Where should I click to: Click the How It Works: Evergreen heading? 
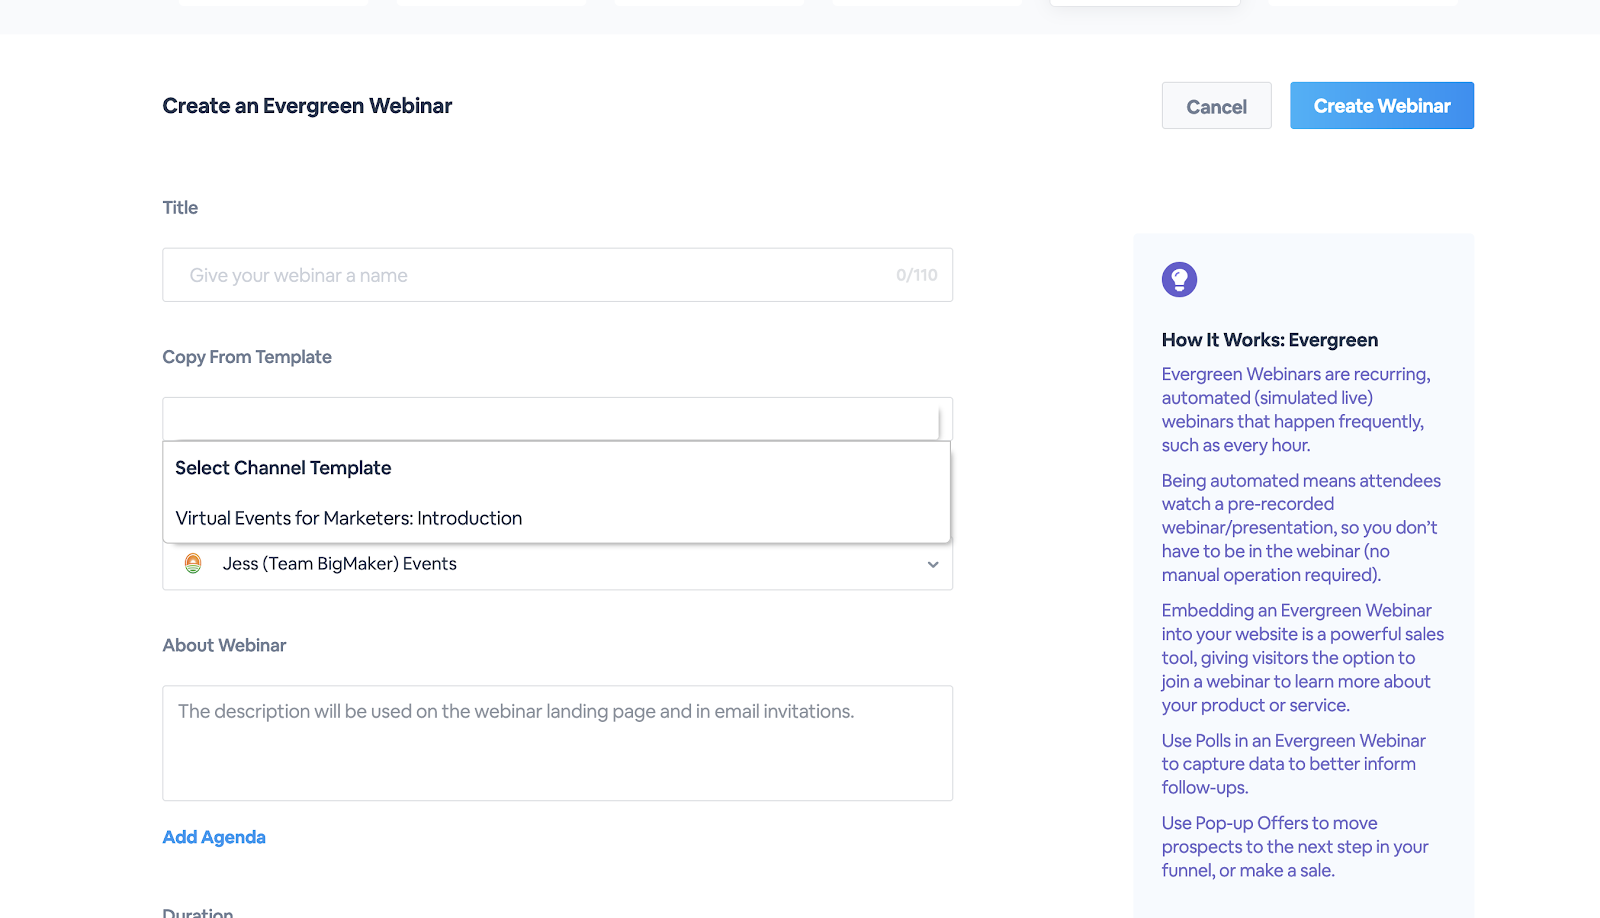1269,340
